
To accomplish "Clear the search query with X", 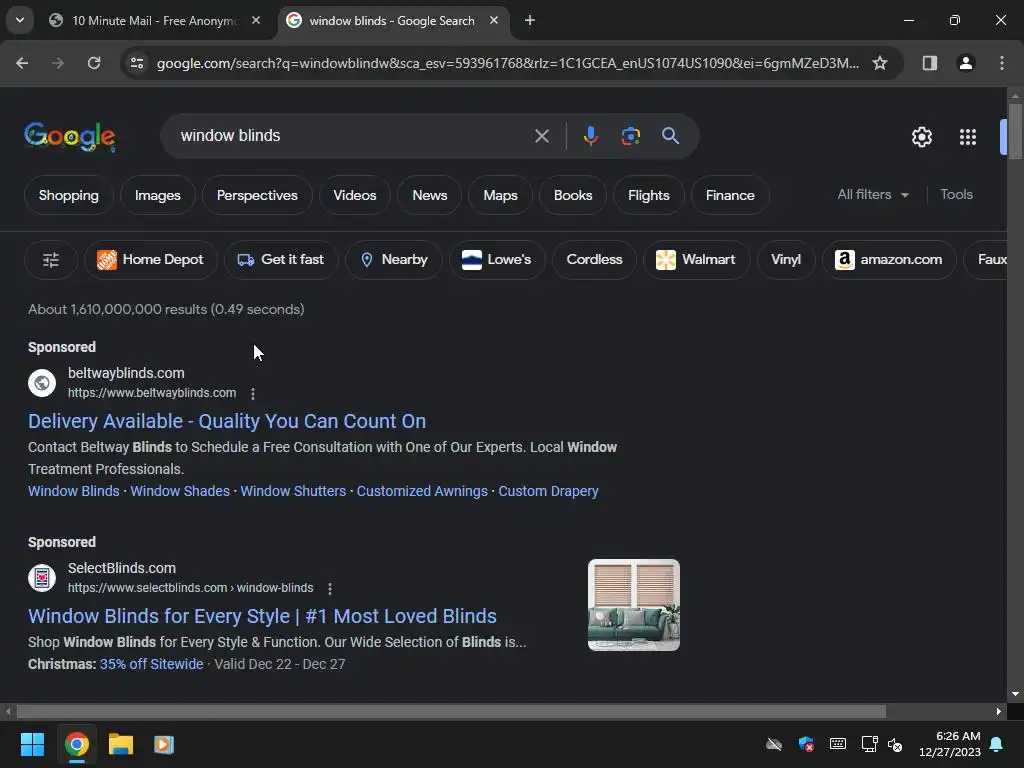I will pos(541,136).
